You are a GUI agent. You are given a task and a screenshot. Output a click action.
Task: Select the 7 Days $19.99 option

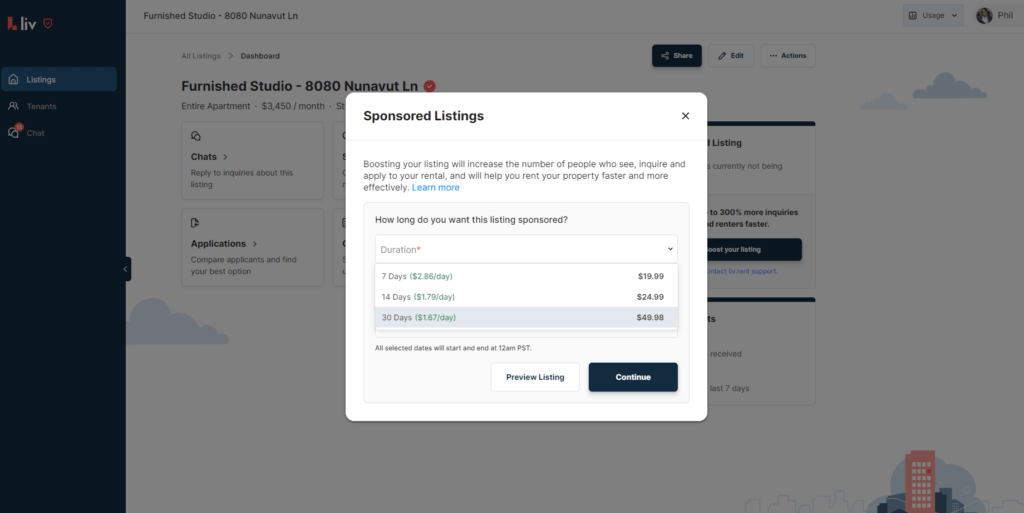point(526,276)
